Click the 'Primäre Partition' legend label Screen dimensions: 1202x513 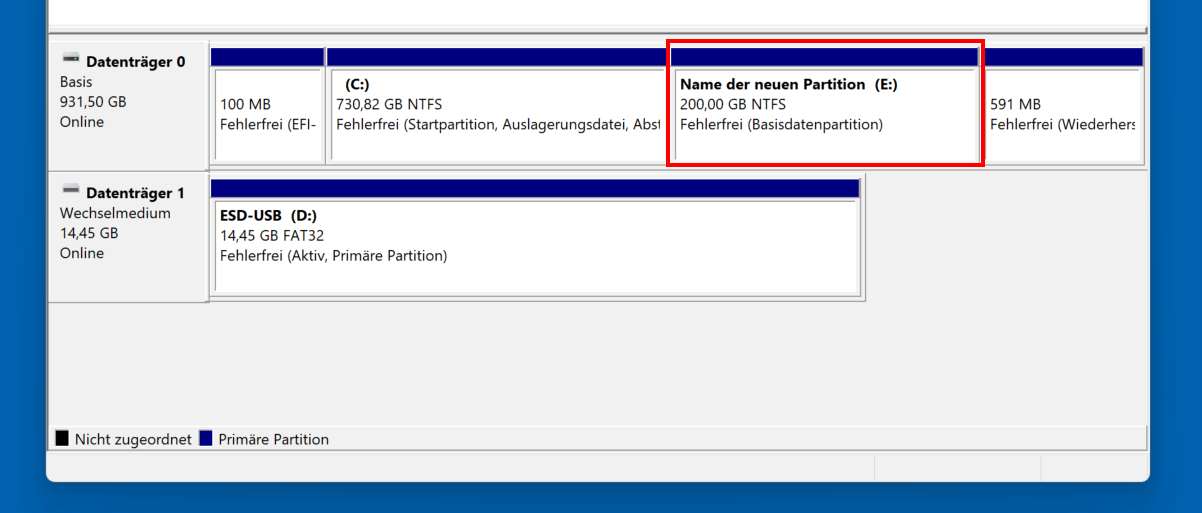click(273, 439)
